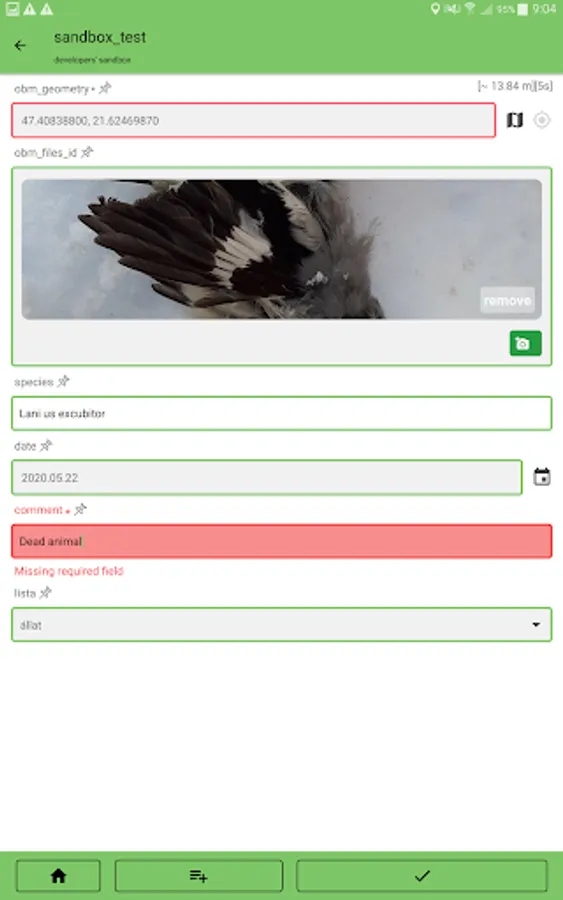Tap the GPS location target icon
The height and width of the screenshot is (900, 563).
542,120
